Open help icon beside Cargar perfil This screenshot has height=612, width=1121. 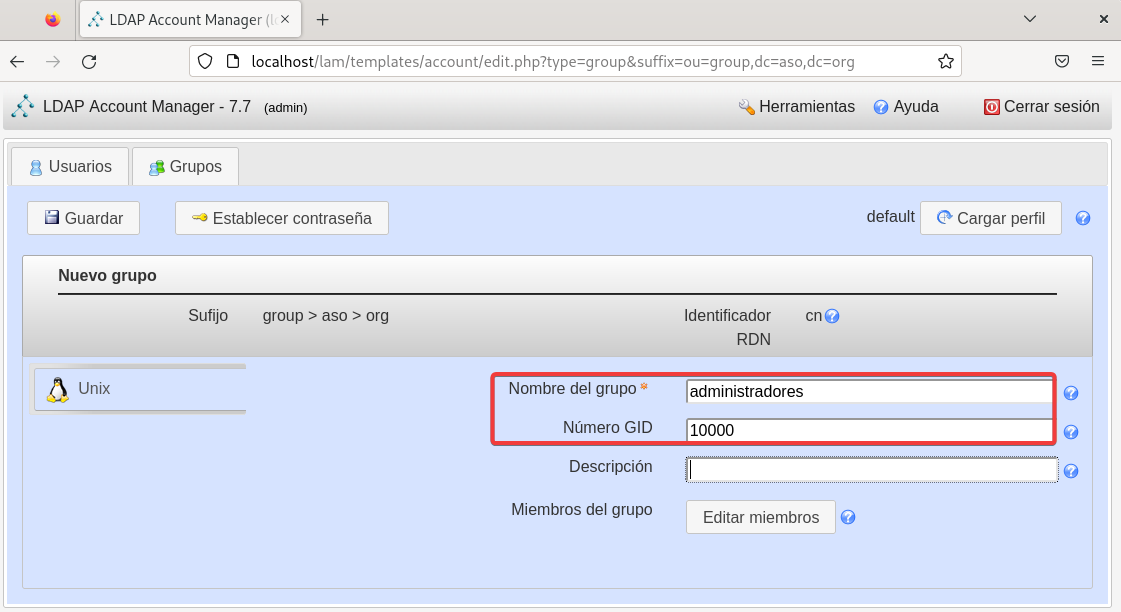point(1082,218)
